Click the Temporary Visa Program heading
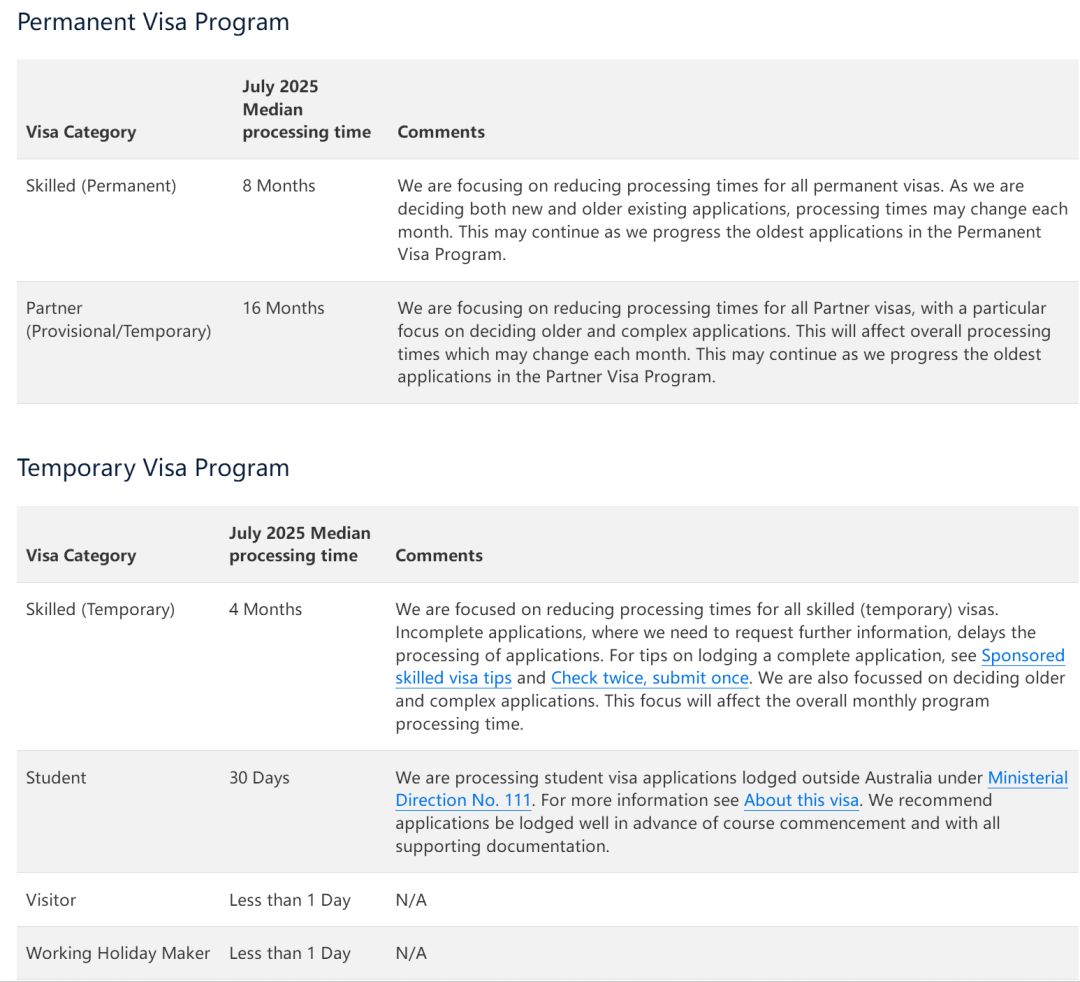 coord(153,468)
